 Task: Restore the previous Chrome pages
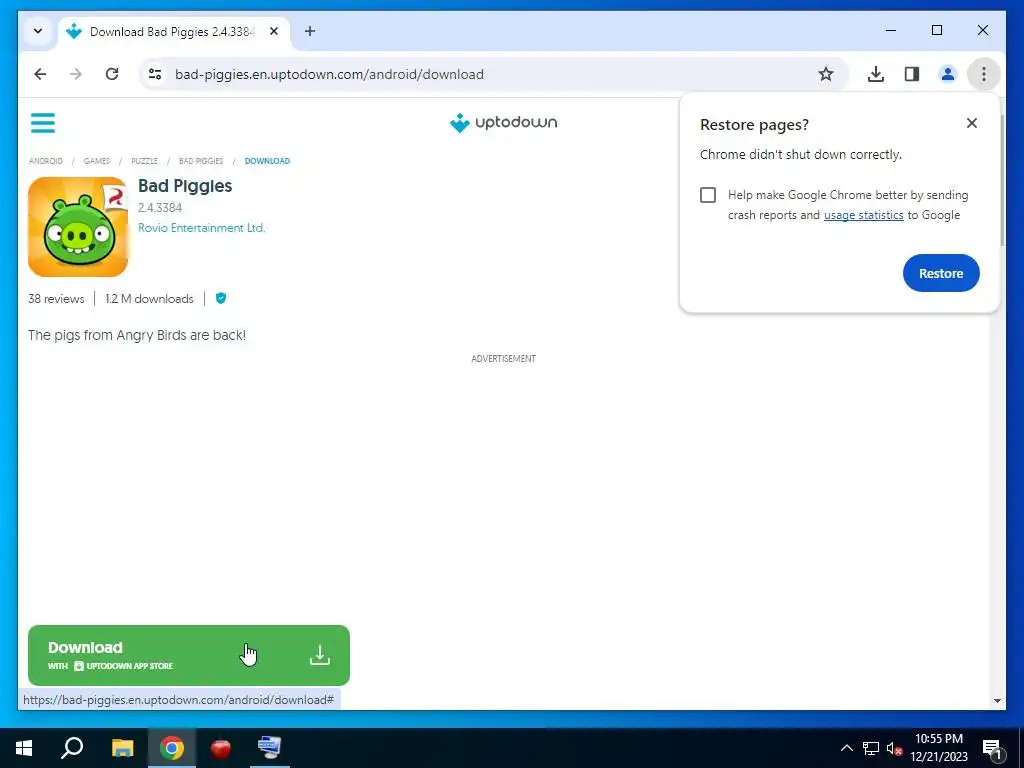941,273
